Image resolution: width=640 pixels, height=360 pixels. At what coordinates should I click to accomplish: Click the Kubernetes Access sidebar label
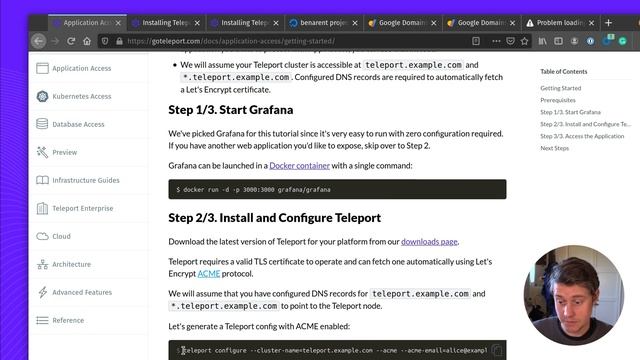pyautogui.click(x=82, y=96)
